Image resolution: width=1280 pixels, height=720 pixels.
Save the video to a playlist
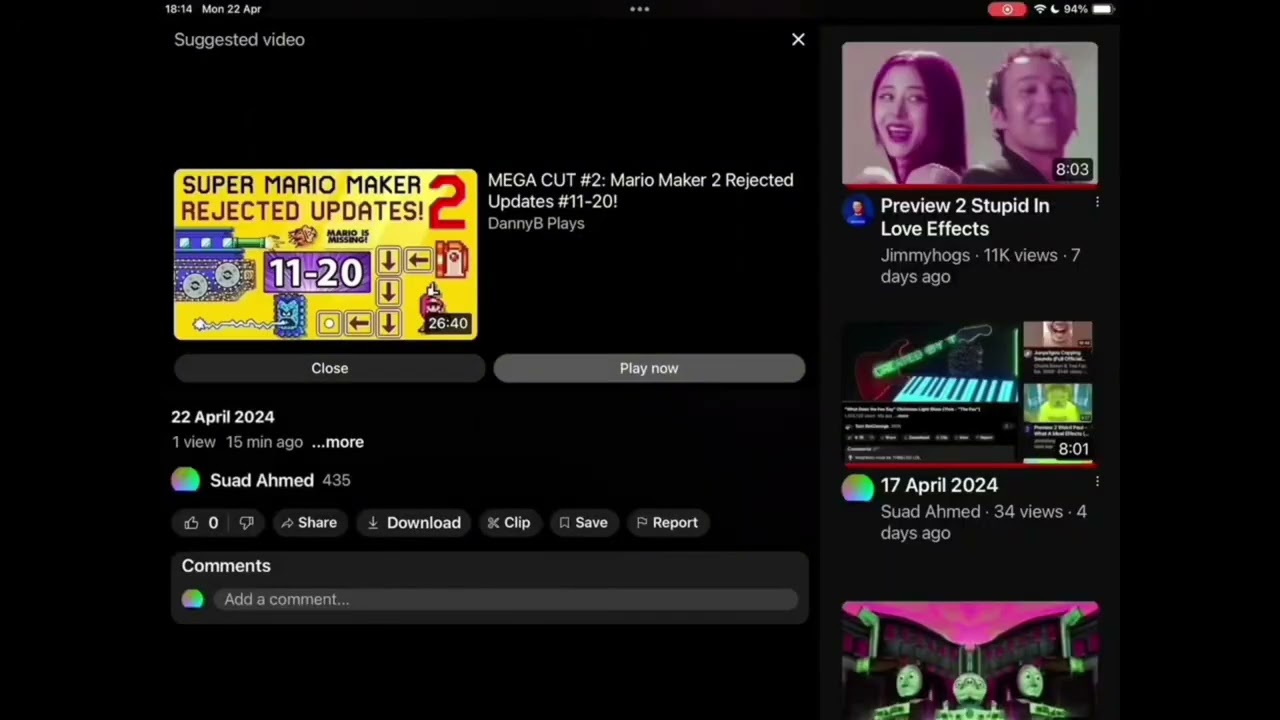tap(583, 523)
